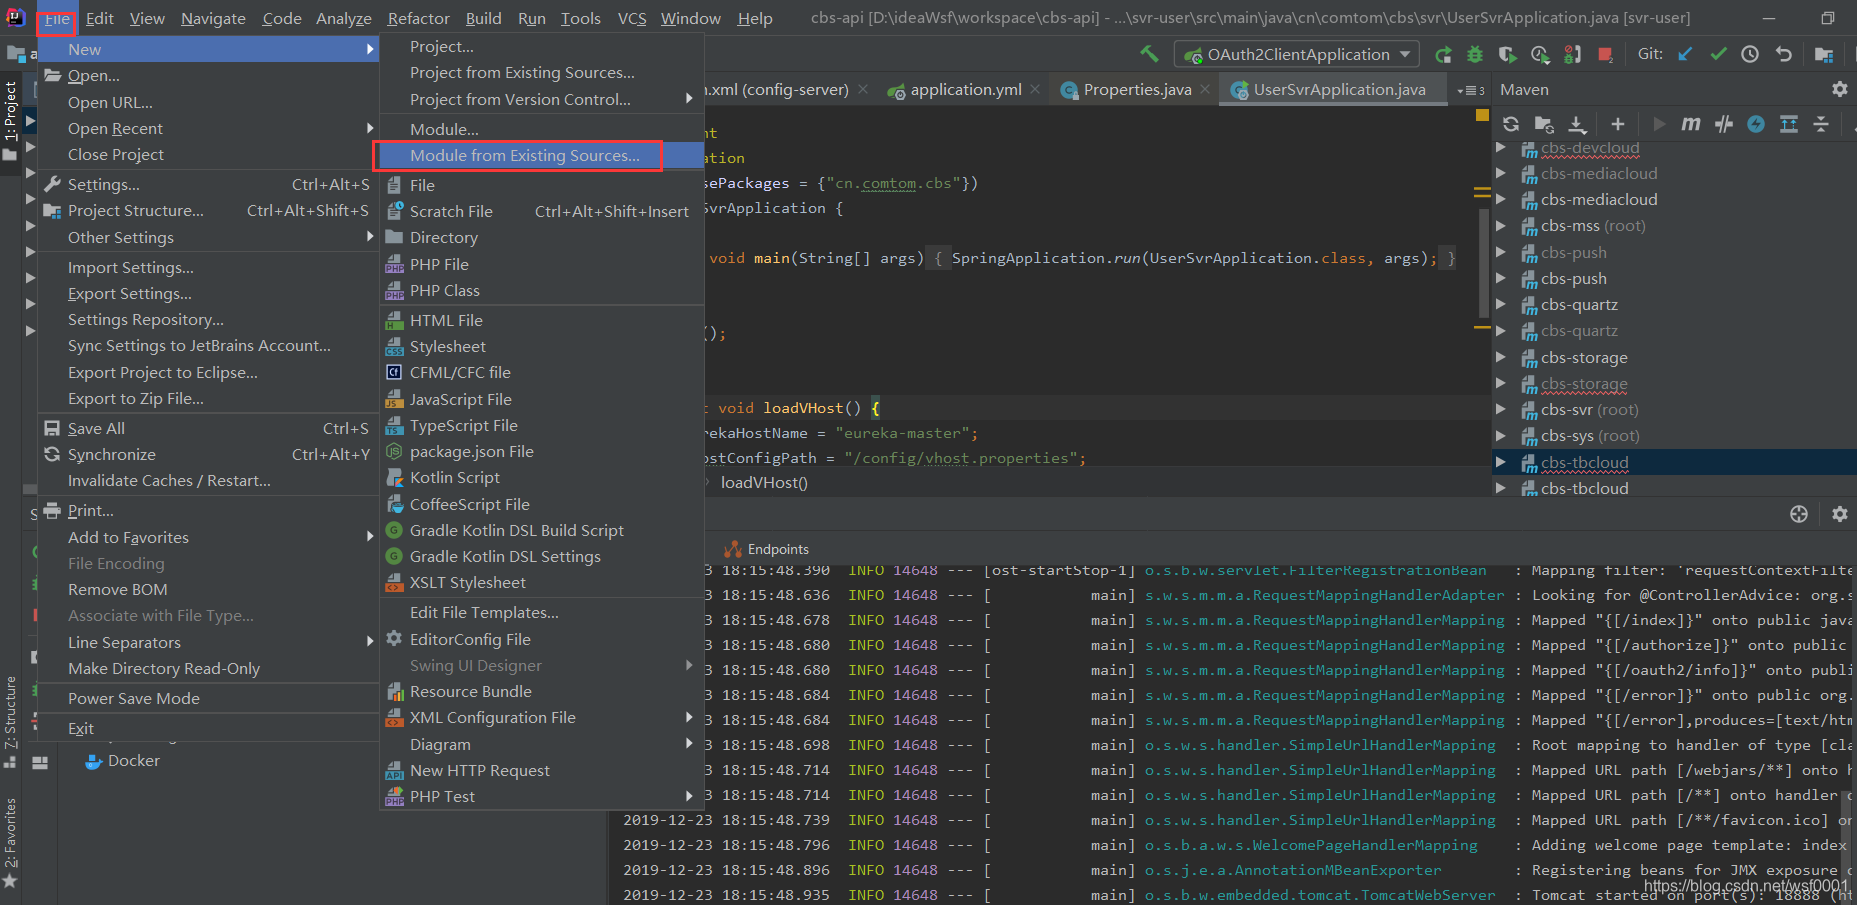The height and width of the screenshot is (905, 1857).
Task: Run with coverage shield icon
Action: (1508, 55)
